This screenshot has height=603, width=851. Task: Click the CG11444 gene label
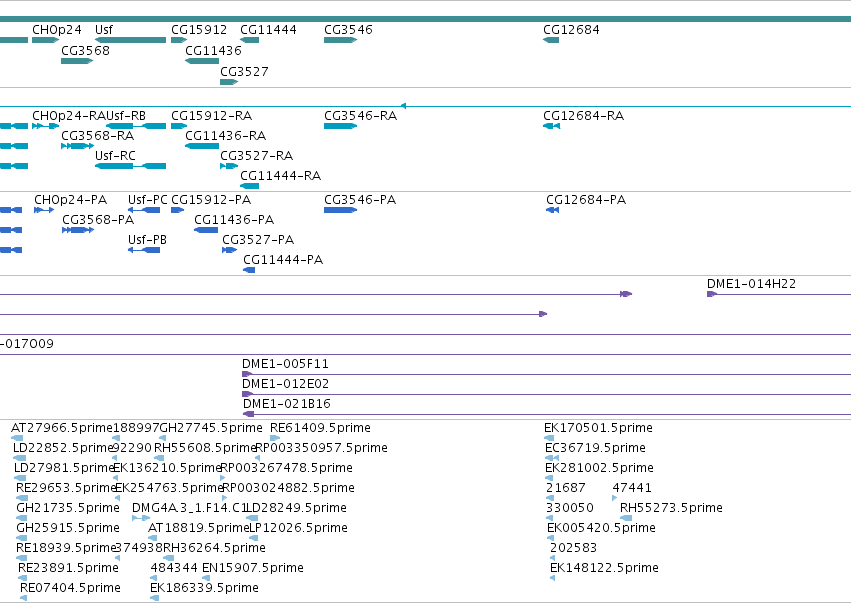pyautogui.click(x=268, y=30)
